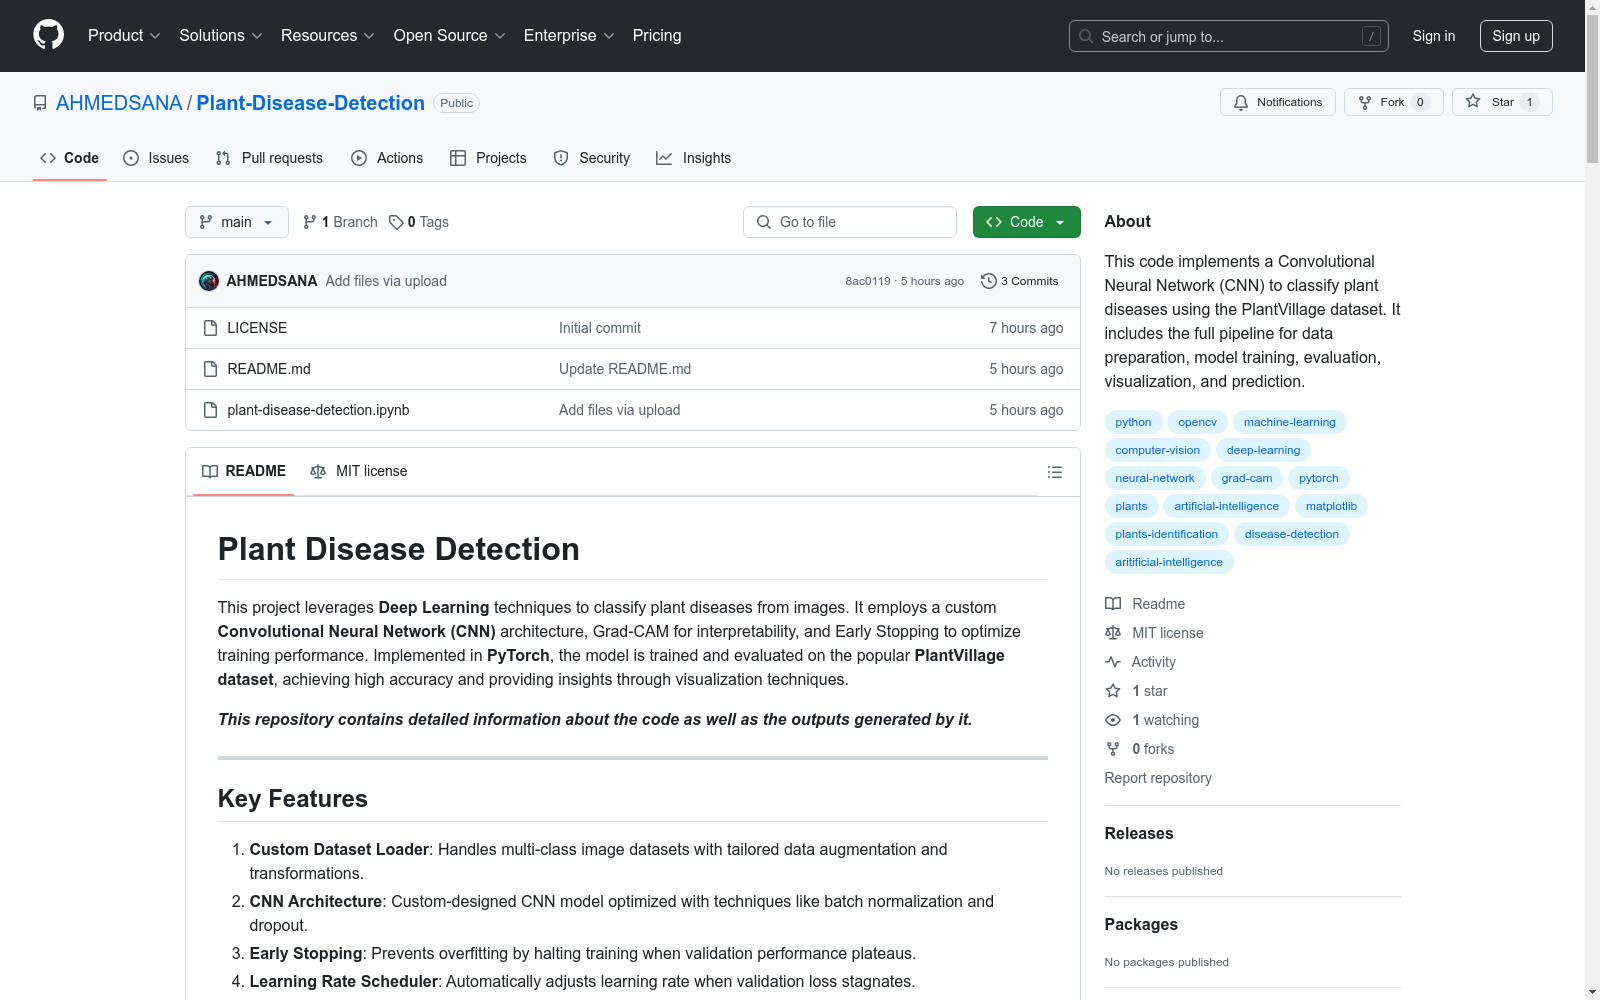Open MIT license link in About sidebar
Viewport: 1600px width, 1000px height.
[x=1154, y=633]
